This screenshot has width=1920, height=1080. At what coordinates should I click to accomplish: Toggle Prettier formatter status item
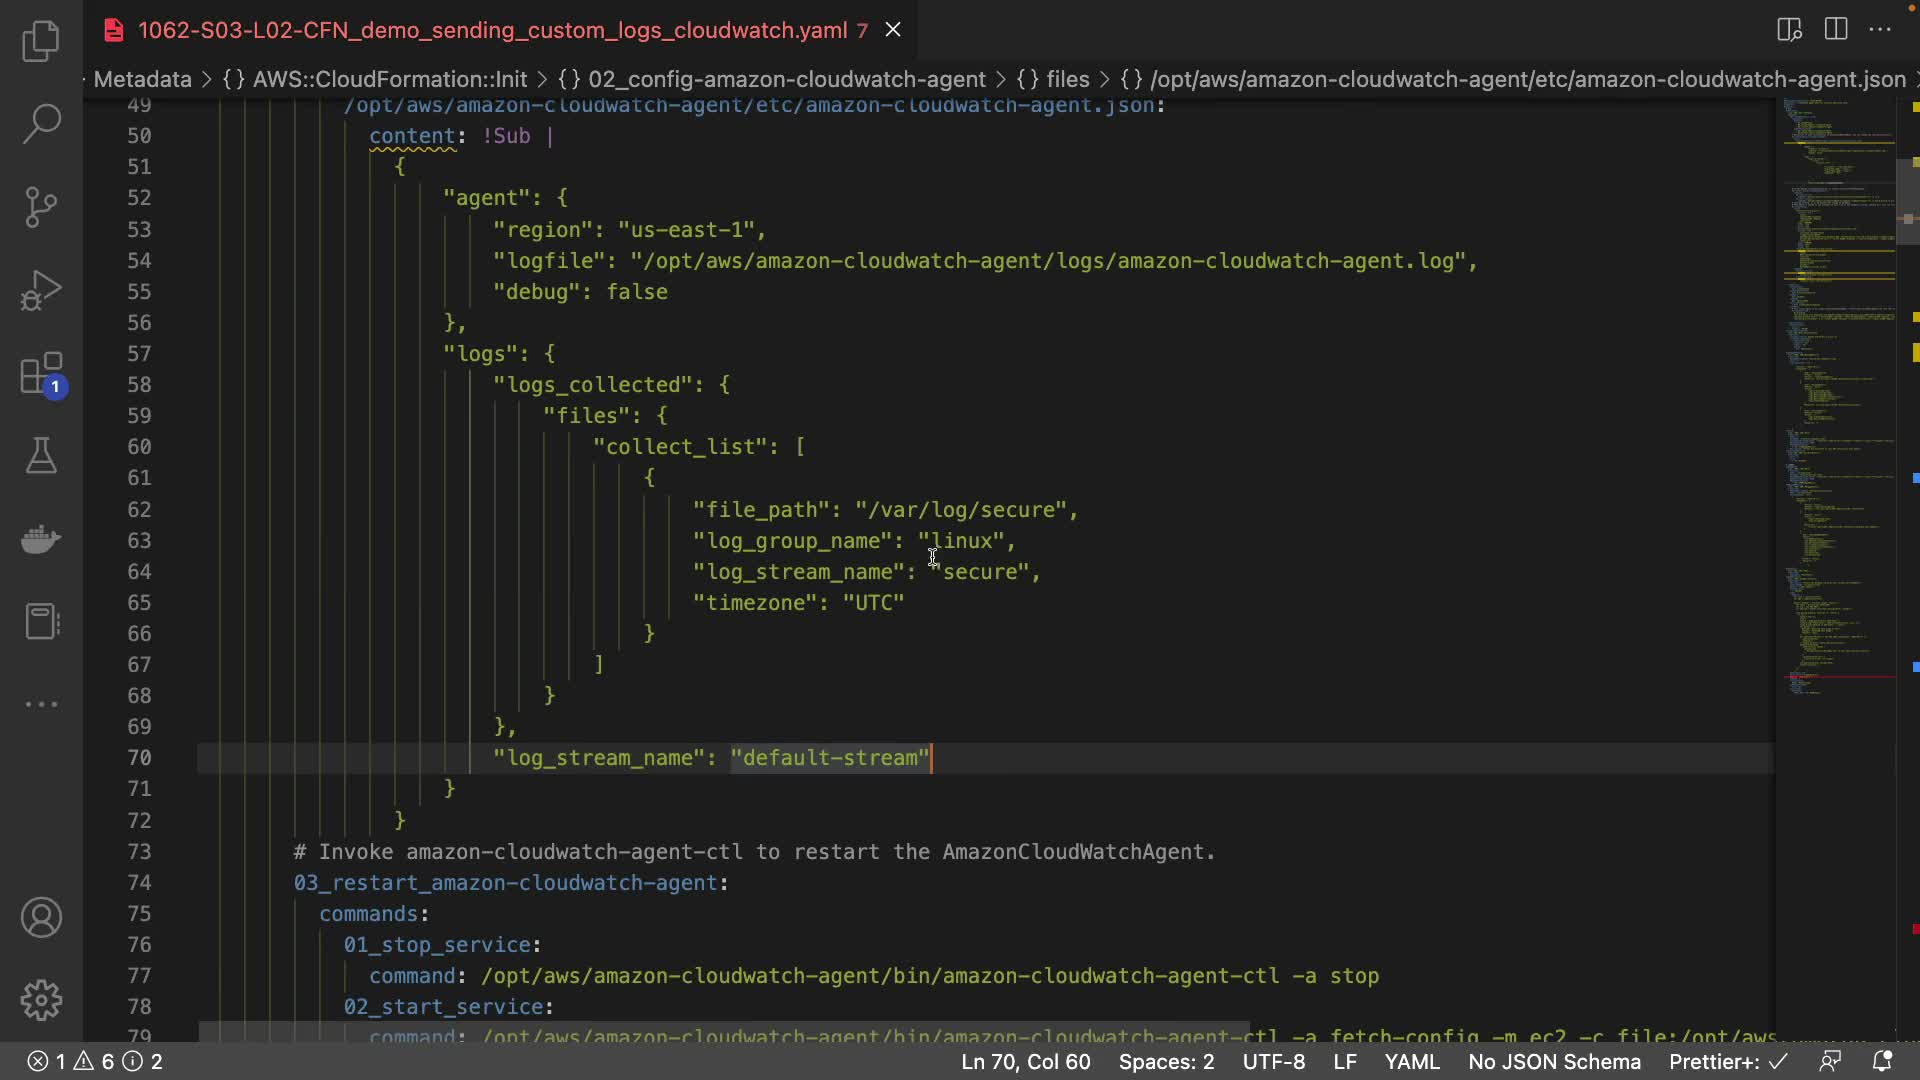pos(1727,1061)
